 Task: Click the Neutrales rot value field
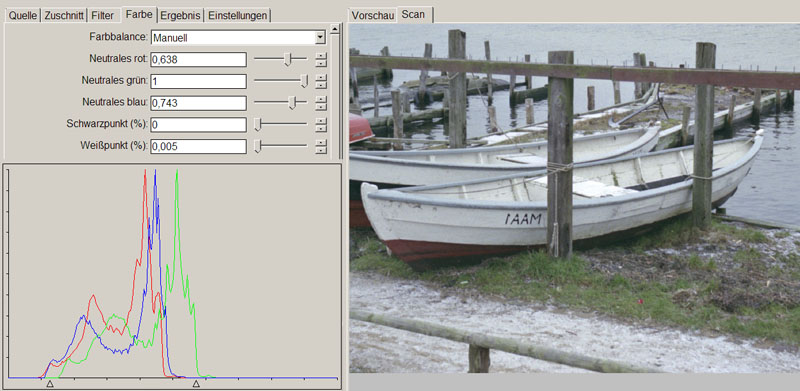pyautogui.click(x=198, y=59)
